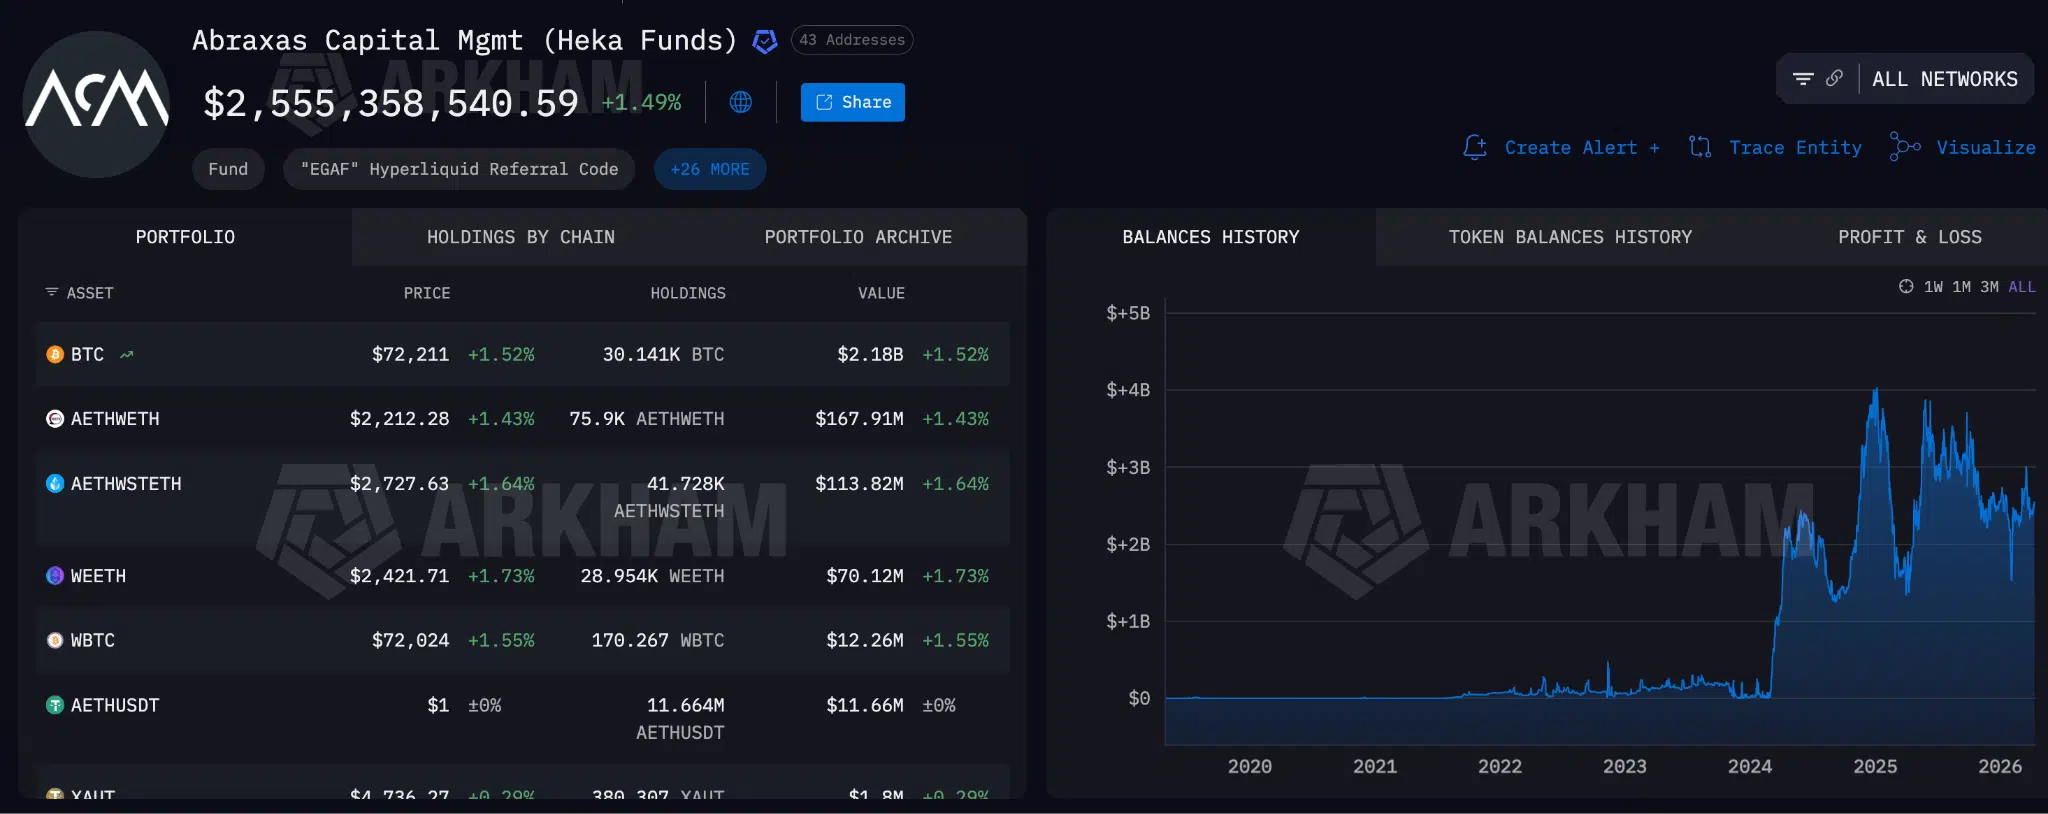Image resolution: width=2048 pixels, height=814 pixels.
Task: Click the BTC price trend arrow
Action: point(126,353)
